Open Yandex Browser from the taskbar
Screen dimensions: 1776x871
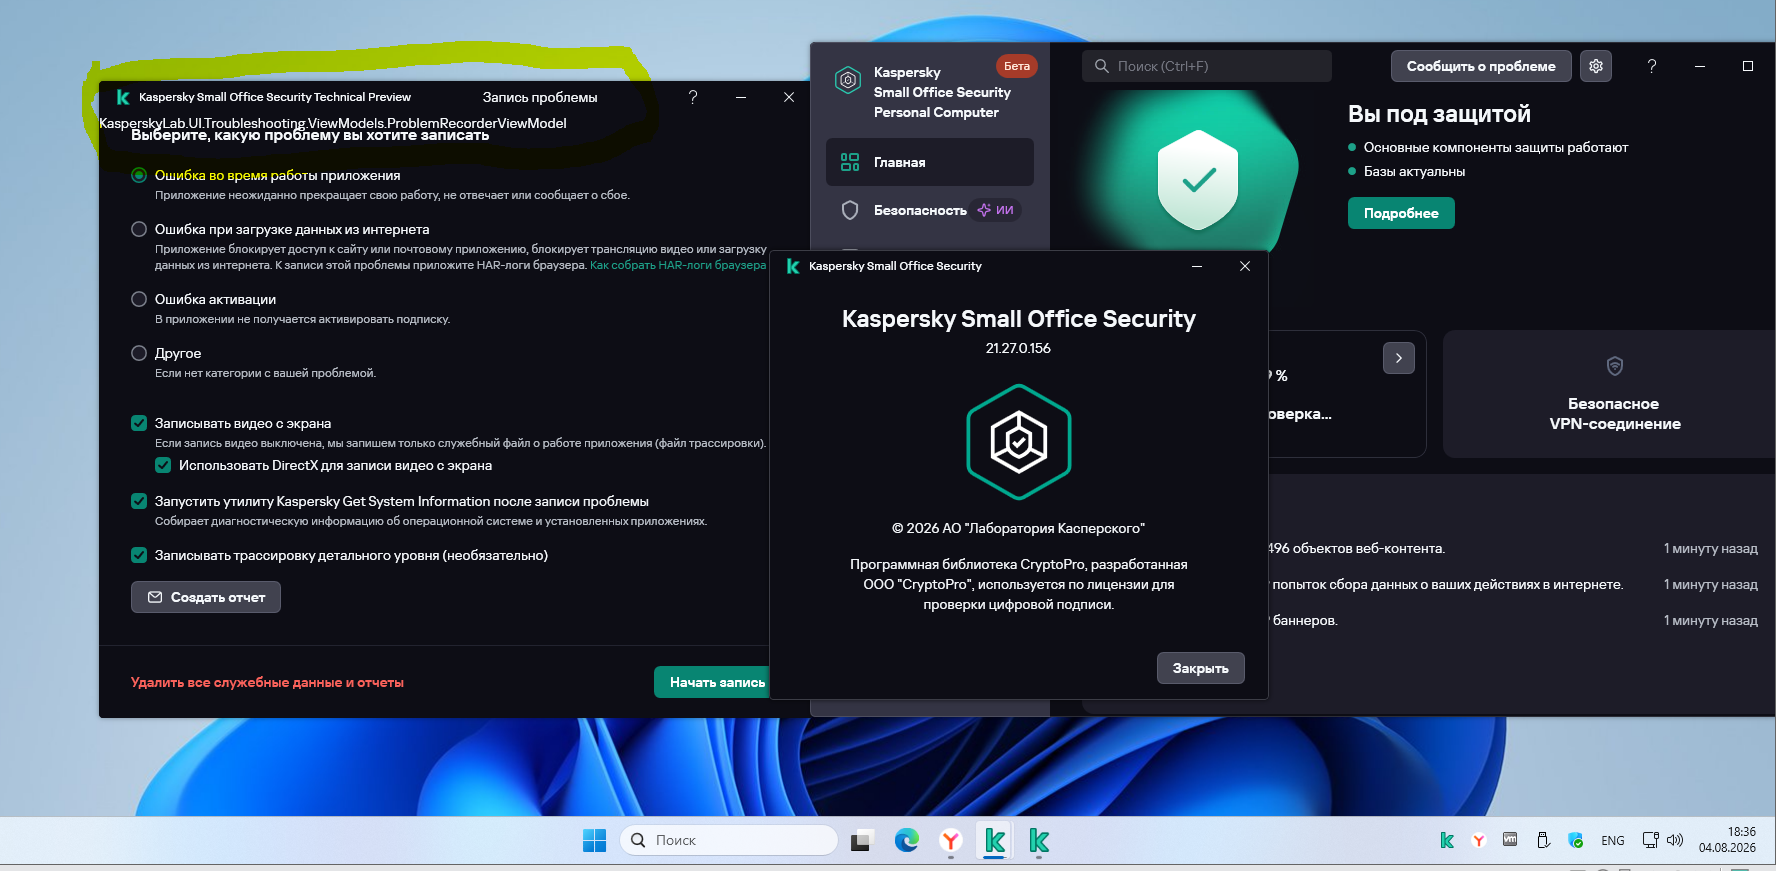point(951,841)
